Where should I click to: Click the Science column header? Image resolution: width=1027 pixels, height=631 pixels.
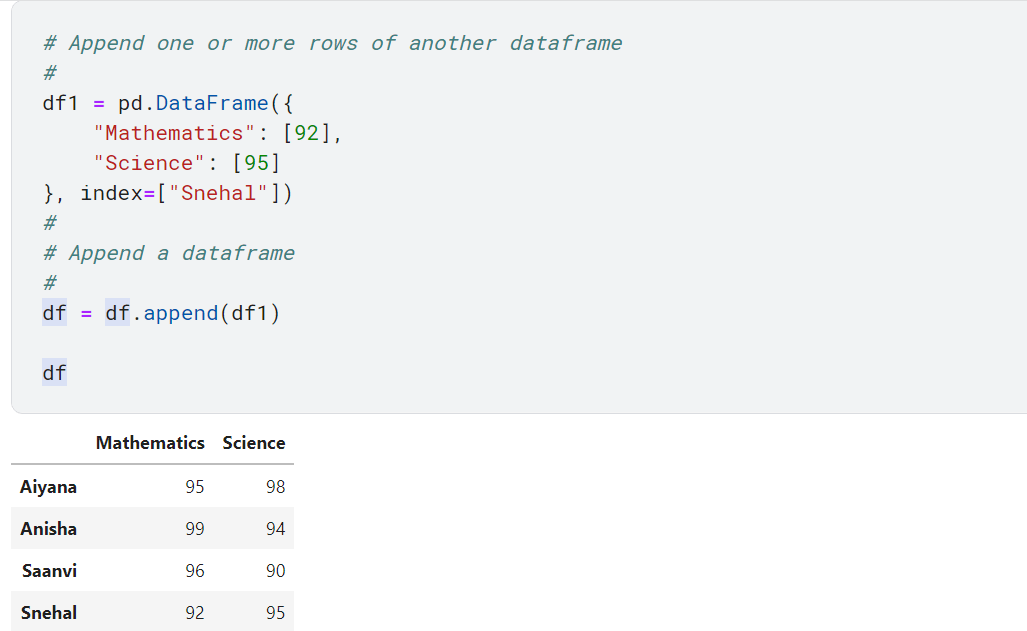(x=253, y=443)
